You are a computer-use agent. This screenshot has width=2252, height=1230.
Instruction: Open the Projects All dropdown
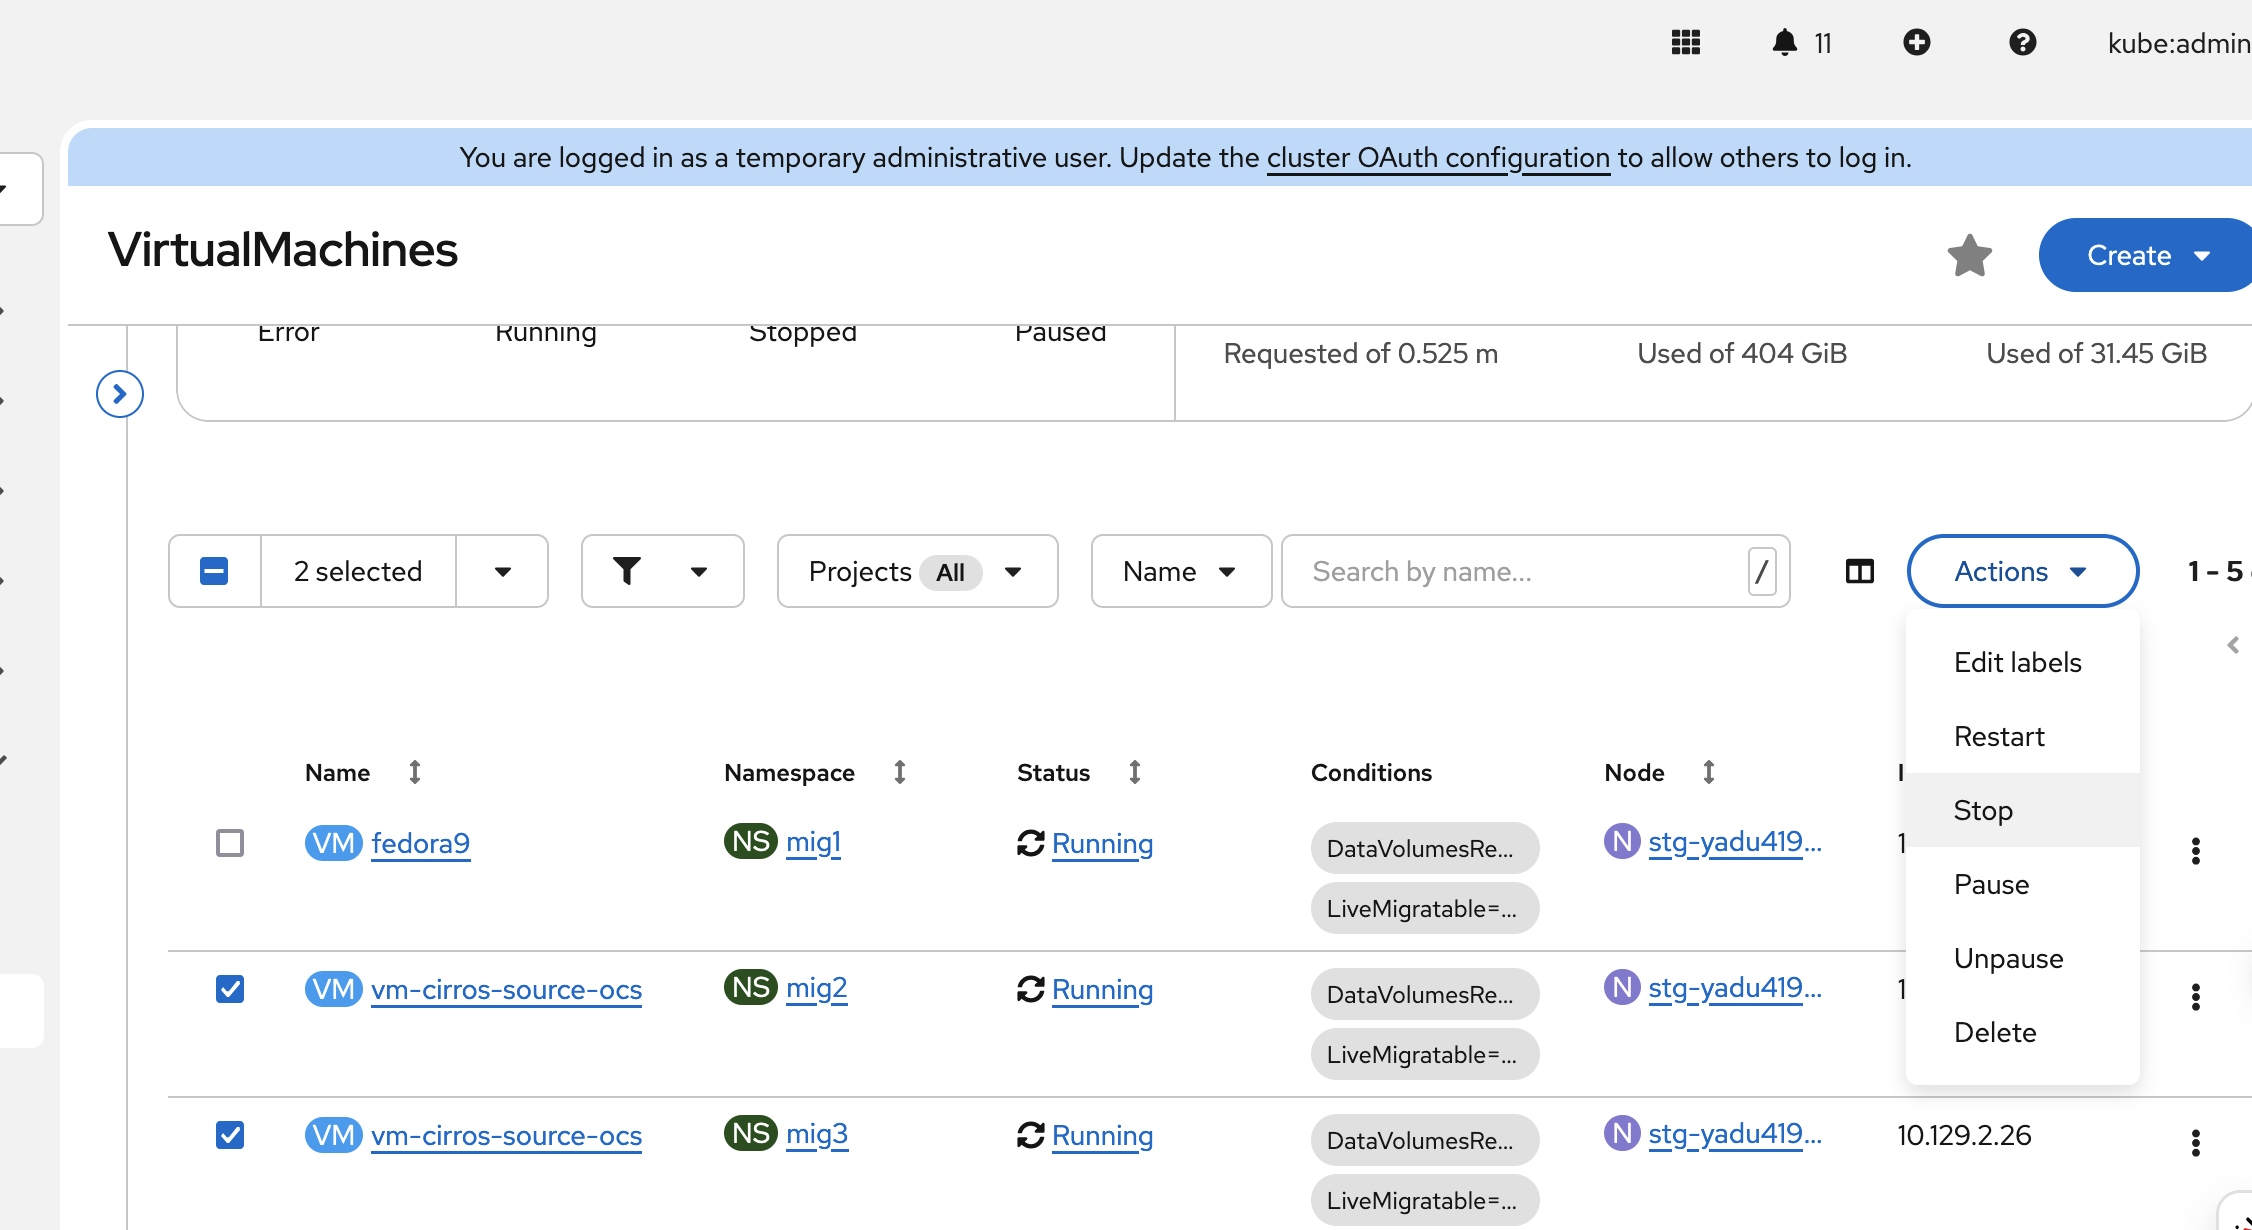coord(916,571)
